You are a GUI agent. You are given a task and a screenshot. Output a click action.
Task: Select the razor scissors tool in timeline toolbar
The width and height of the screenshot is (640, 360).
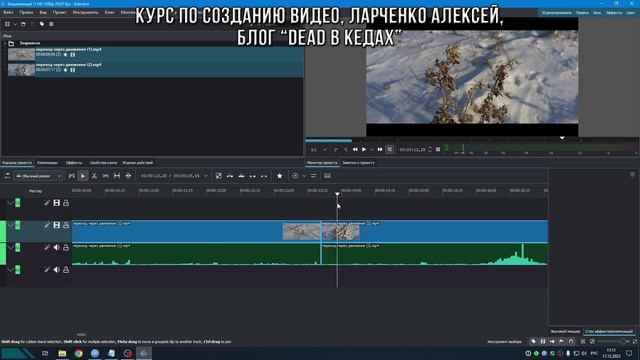coord(94,176)
